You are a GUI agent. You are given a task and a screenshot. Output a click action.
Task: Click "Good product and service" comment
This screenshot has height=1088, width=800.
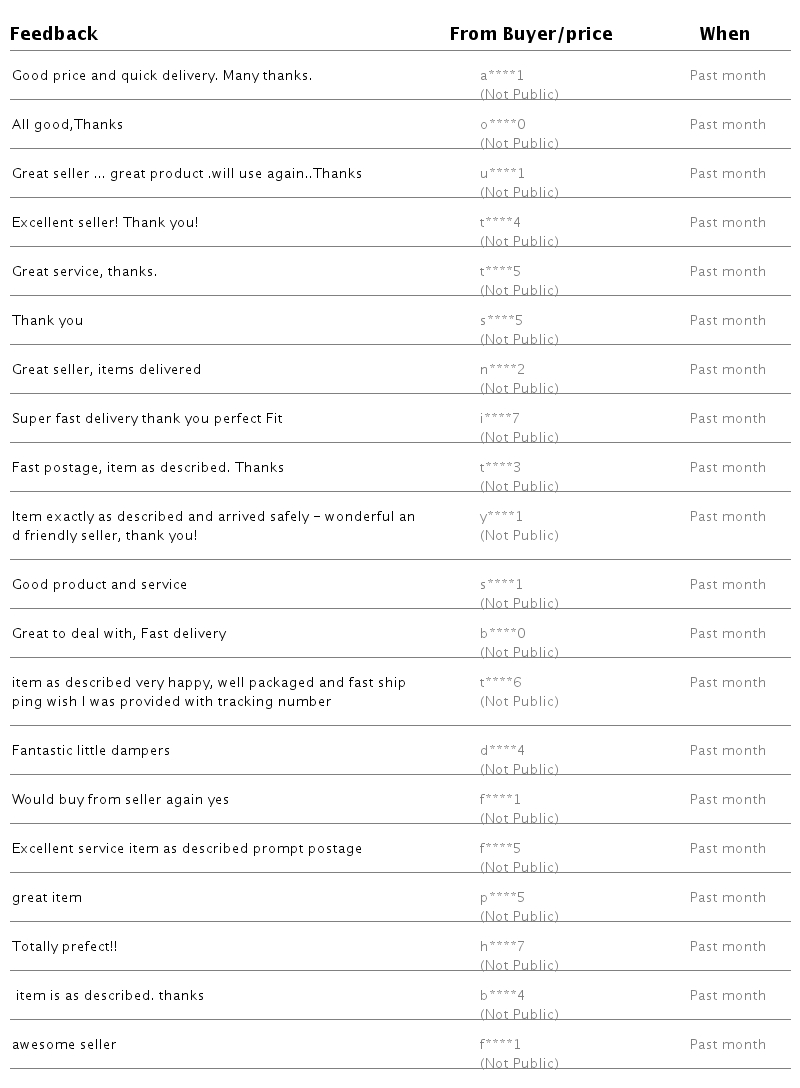pyautogui.click(x=99, y=585)
